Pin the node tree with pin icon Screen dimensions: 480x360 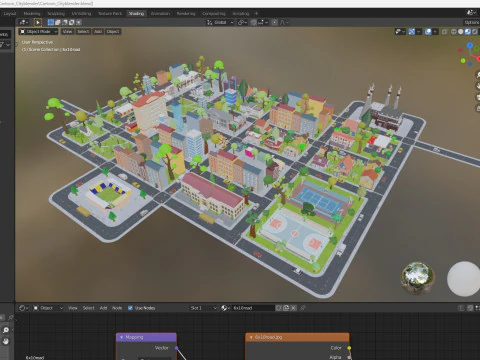302,308
